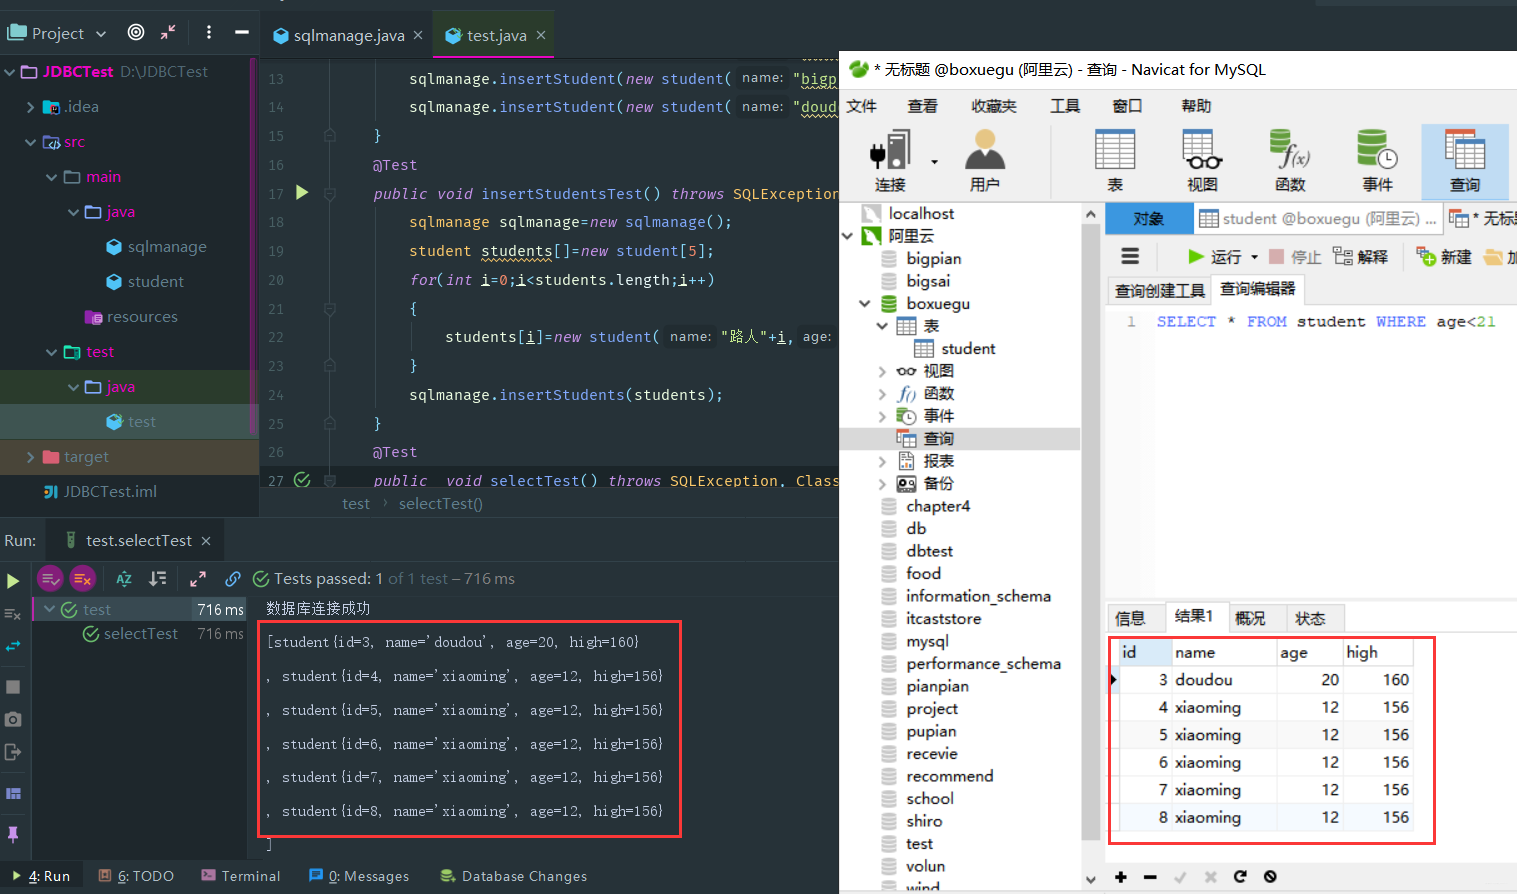
Task: Open the Terminal tool window
Action: (x=241, y=876)
